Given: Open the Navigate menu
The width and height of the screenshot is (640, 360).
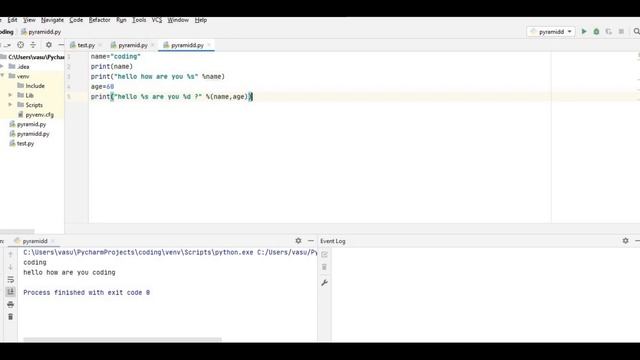Looking at the screenshot, I should 52,20.
